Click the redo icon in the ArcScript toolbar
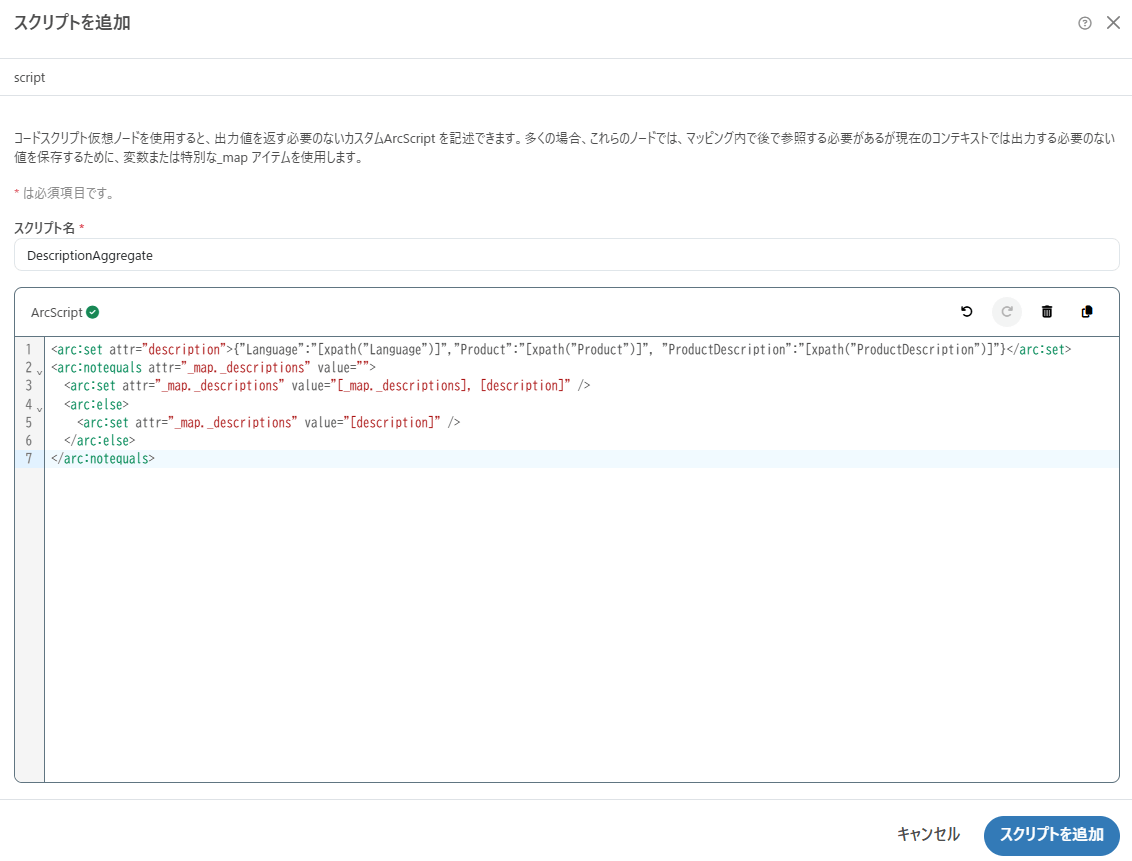The image size is (1132, 861). click(1006, 312)
